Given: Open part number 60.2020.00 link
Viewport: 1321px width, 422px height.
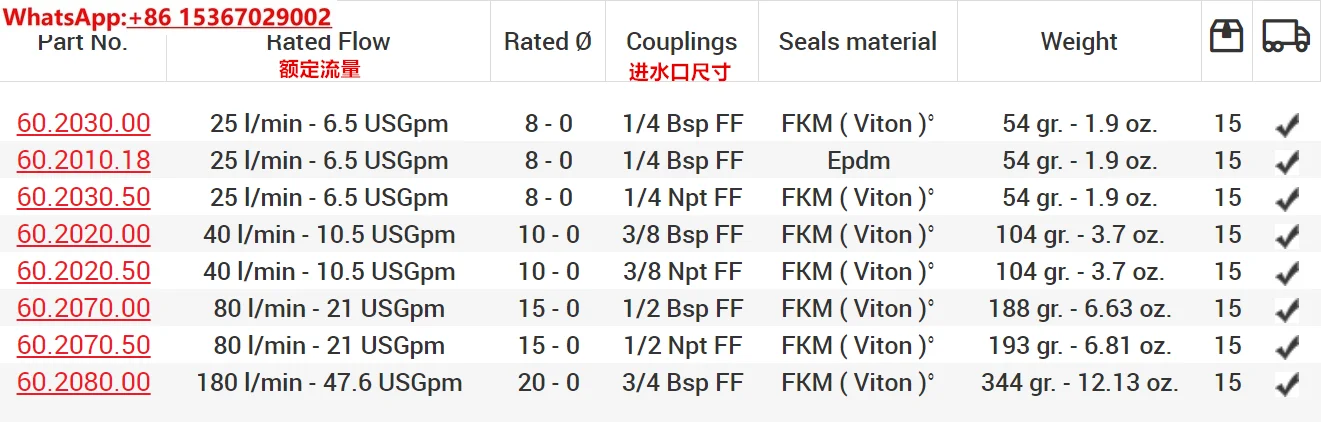Looking at the screenshot, I should (84, 235).
